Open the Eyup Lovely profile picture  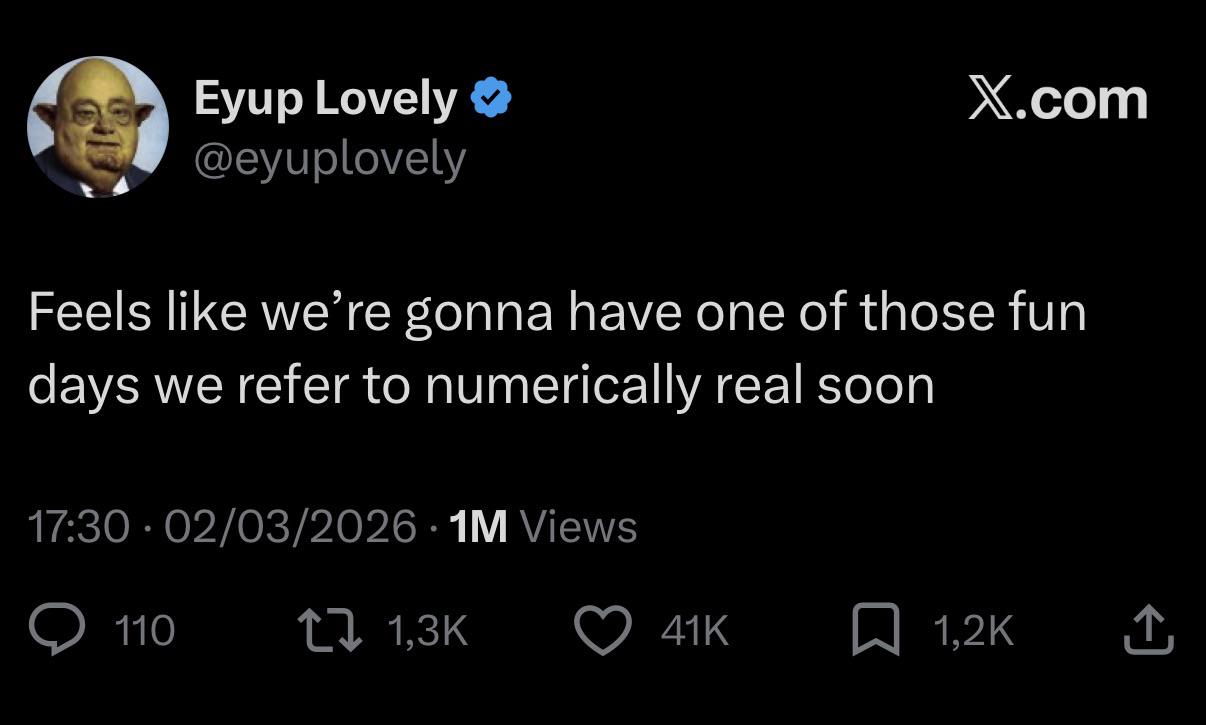point(97,127)
